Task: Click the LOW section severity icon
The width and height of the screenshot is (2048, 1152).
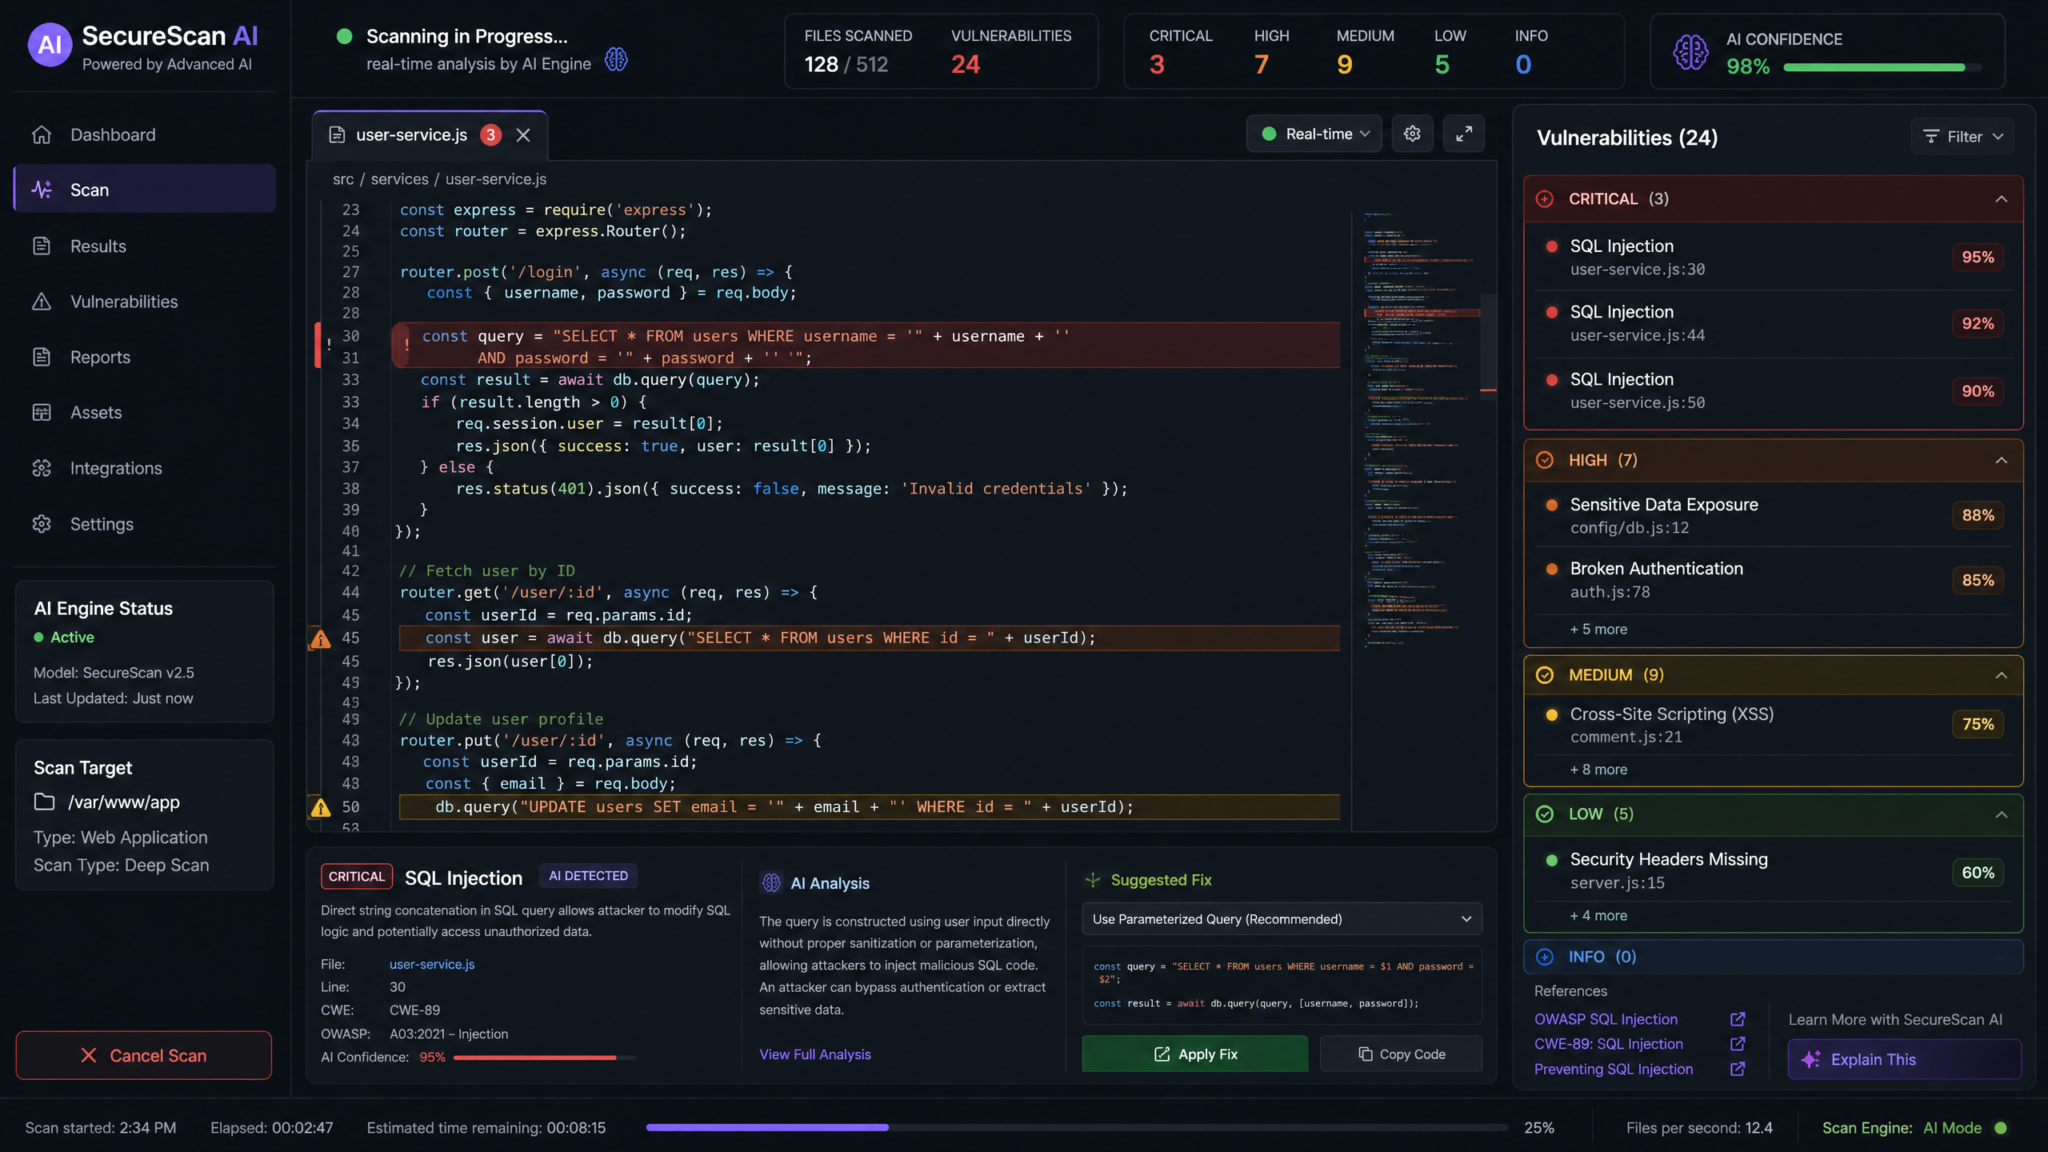Action: (1545, 814)
